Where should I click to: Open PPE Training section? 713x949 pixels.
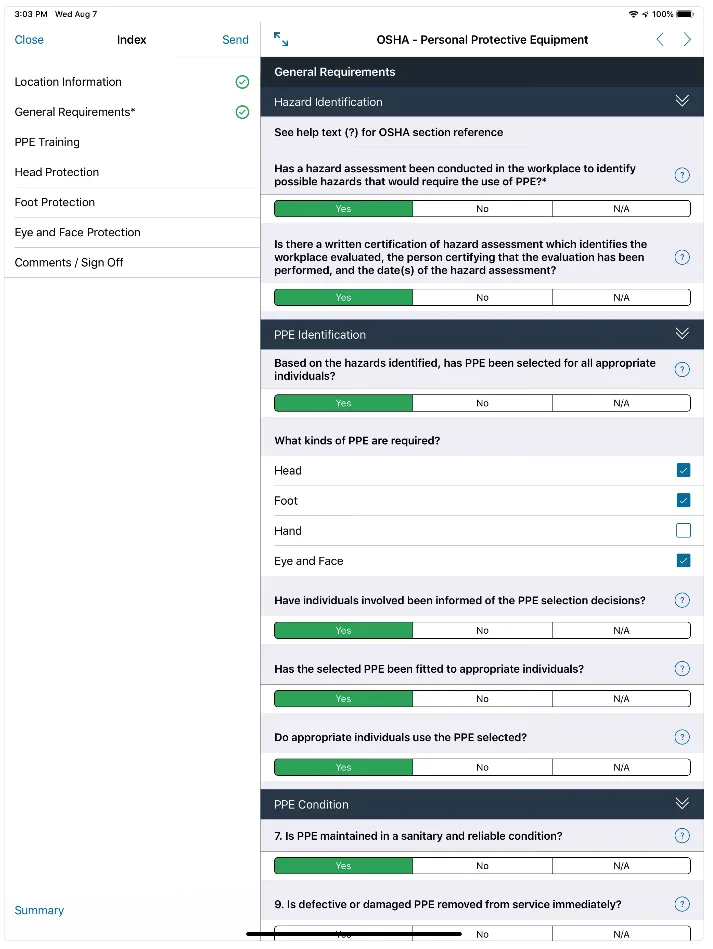pos(132,142)
